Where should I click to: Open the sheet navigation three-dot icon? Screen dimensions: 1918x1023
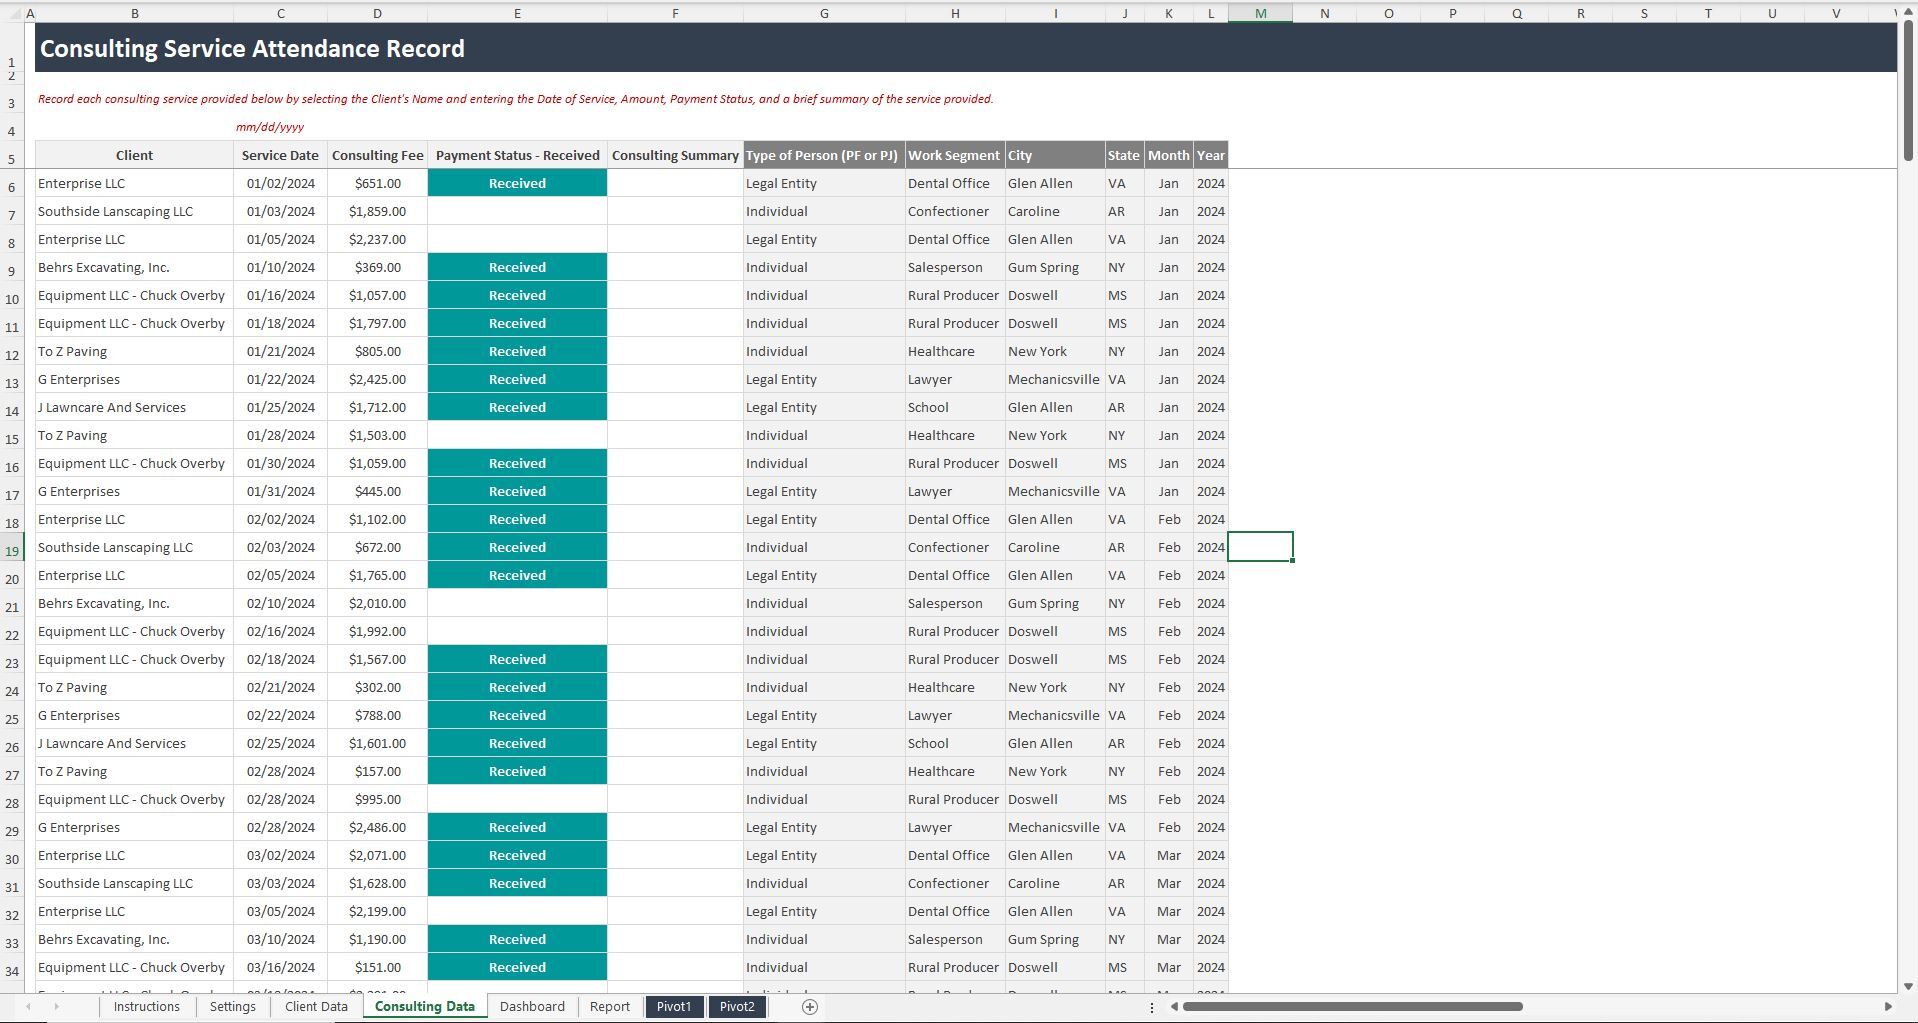1152,1007
